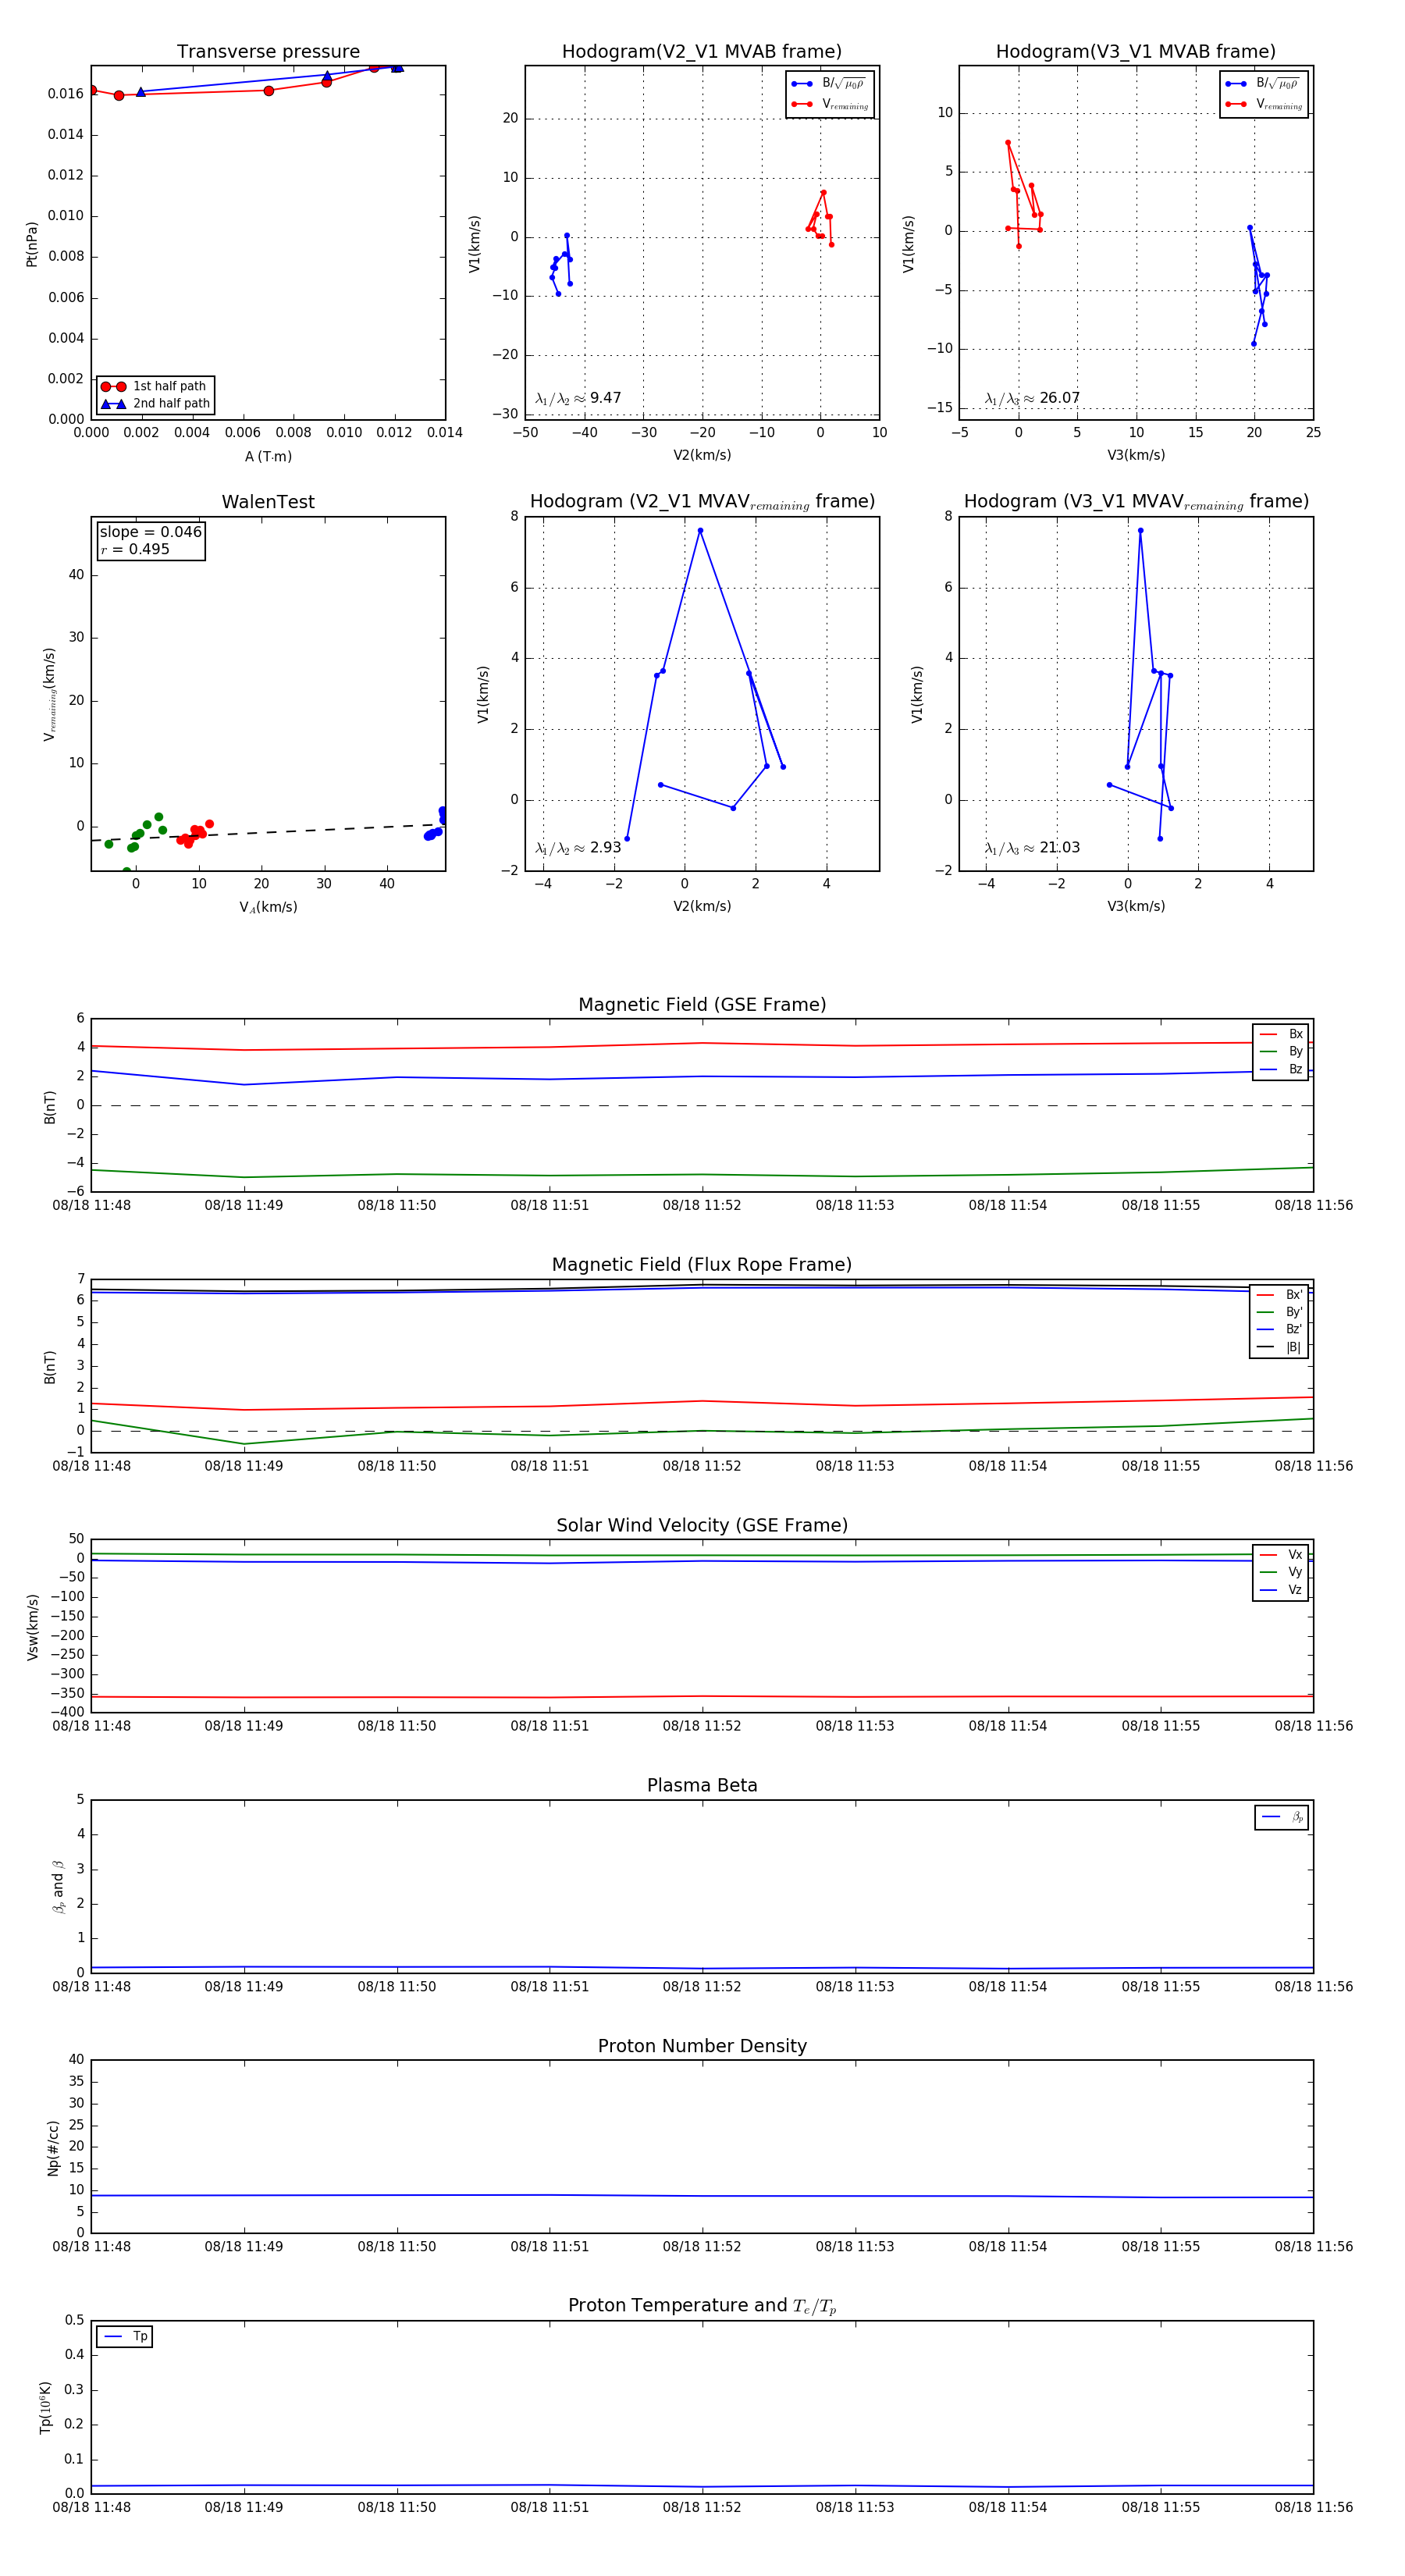Select Bx' in the Flux Rope legend
The image size is (1405, 2576).
click(x=1280, y=1294)
